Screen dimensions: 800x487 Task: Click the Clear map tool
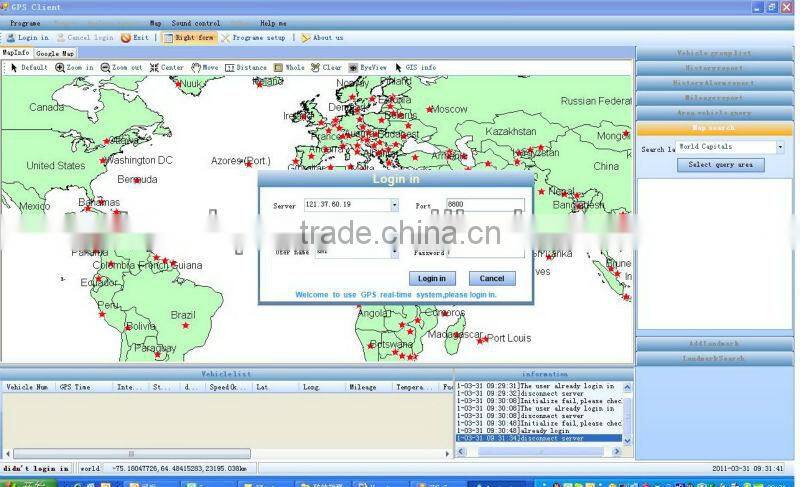pos(326,67)
